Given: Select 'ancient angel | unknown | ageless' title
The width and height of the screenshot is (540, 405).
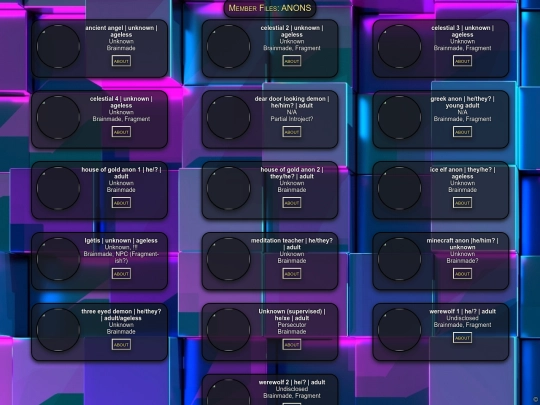Looking at the screenshot, I should point(121,31).
